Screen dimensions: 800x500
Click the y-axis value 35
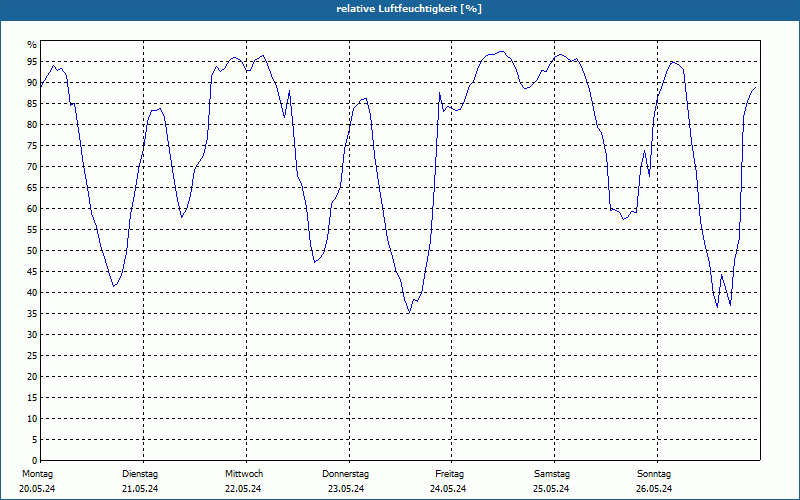point(32,314)
